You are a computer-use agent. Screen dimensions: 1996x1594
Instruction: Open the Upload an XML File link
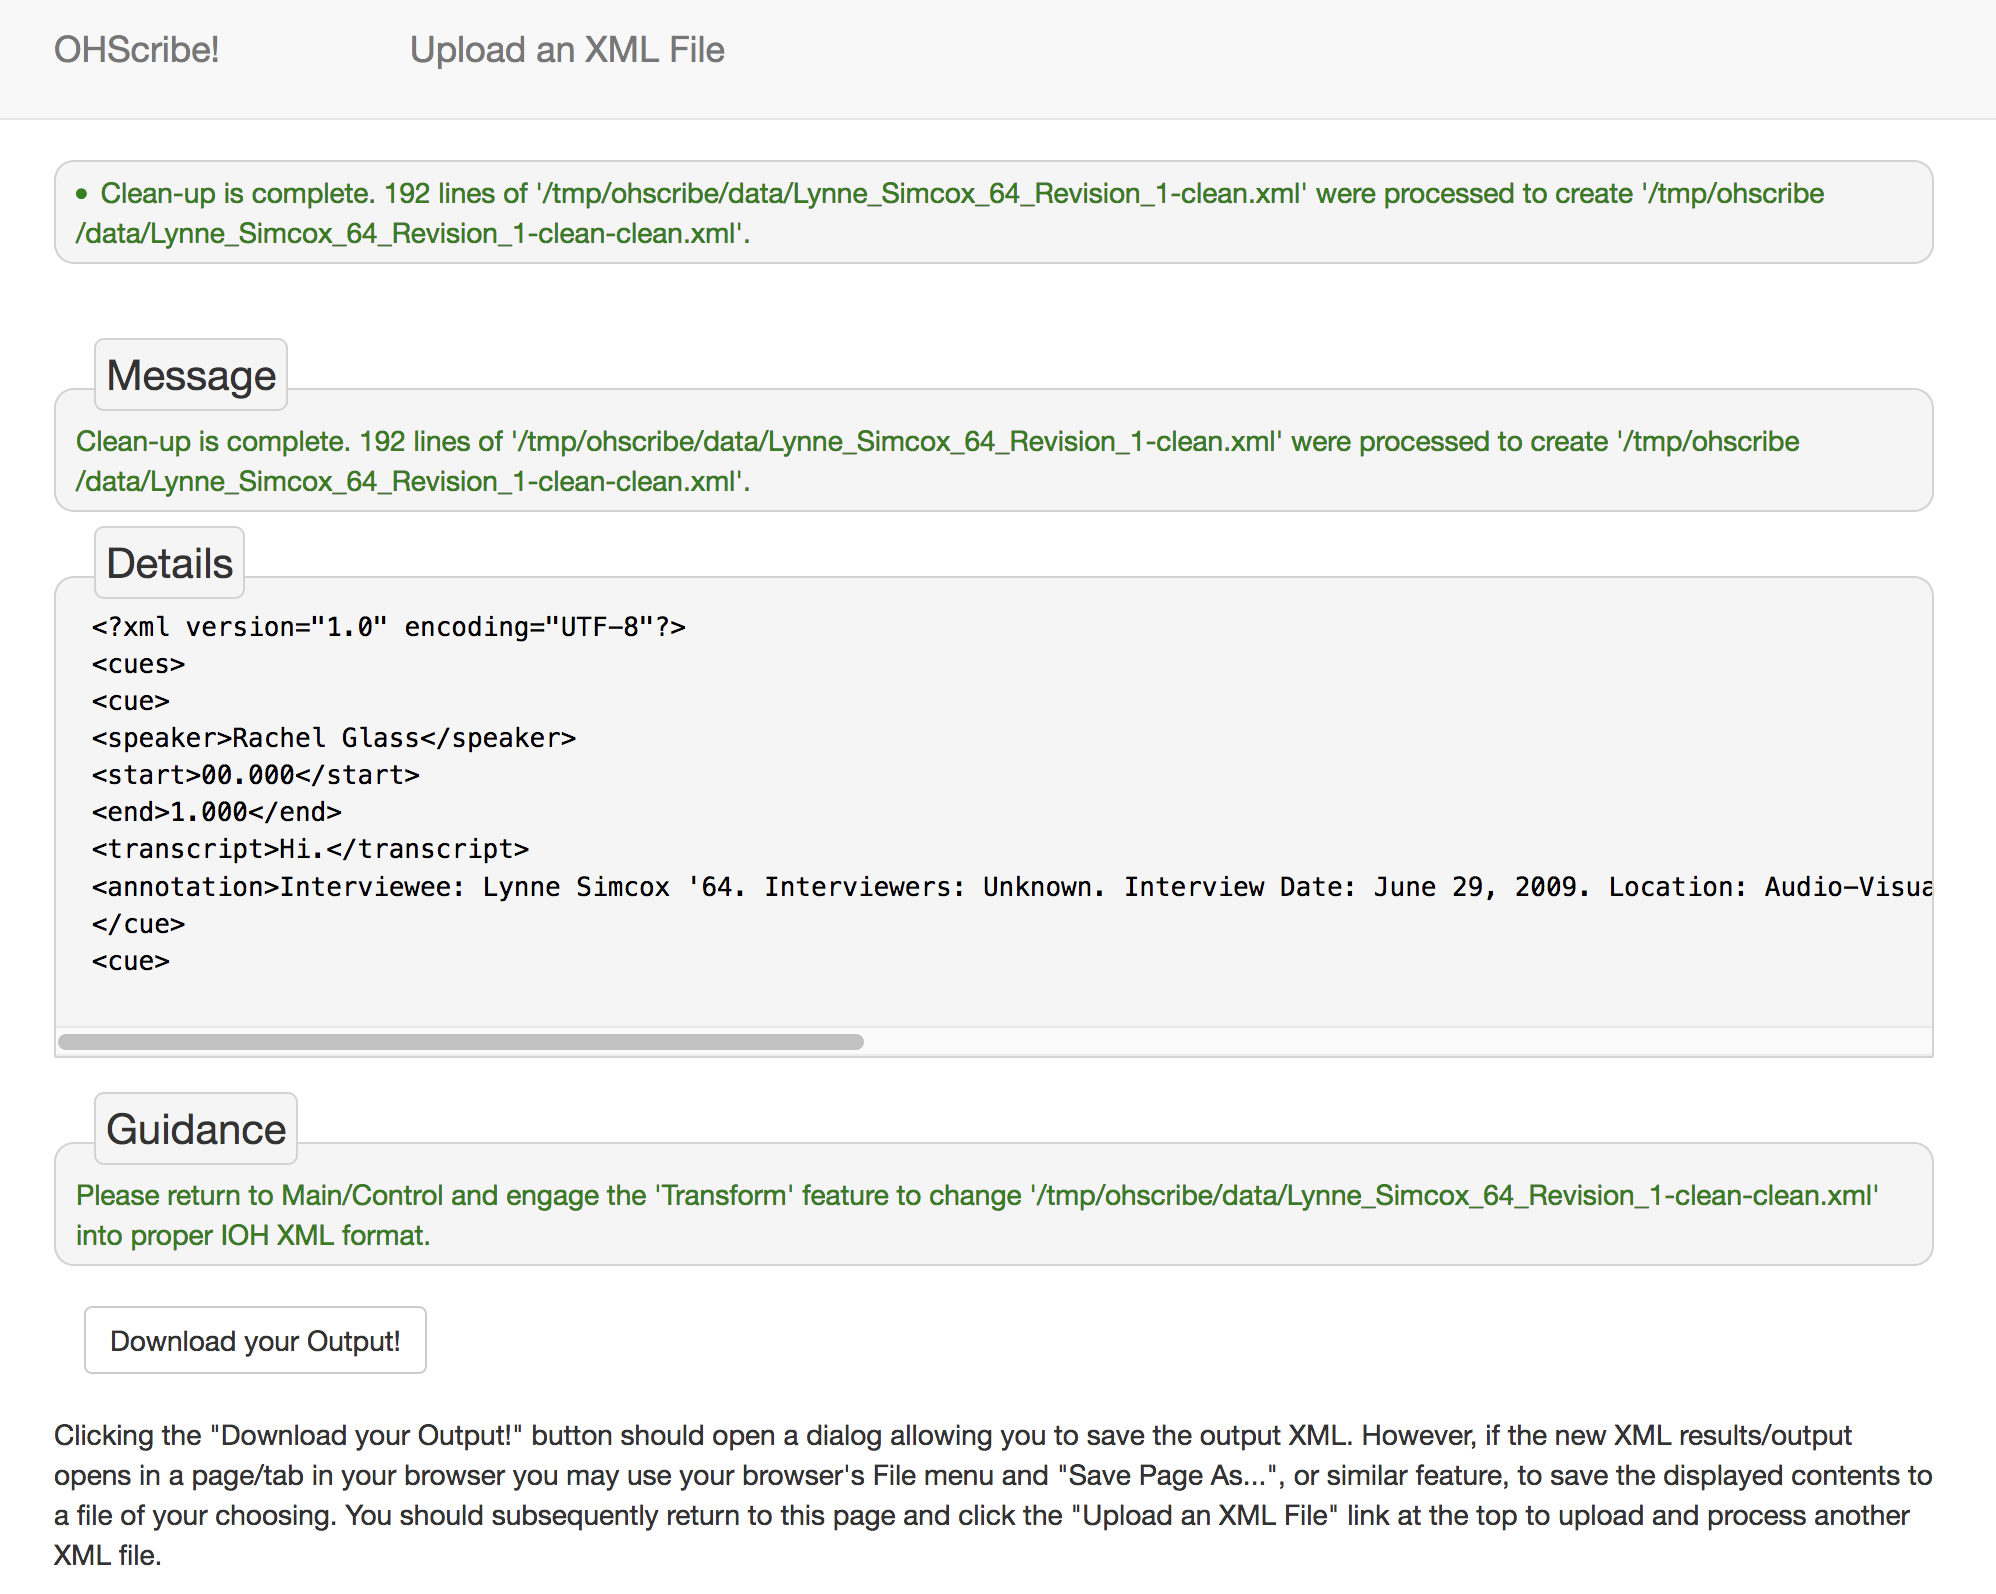(x=566, y=50)
